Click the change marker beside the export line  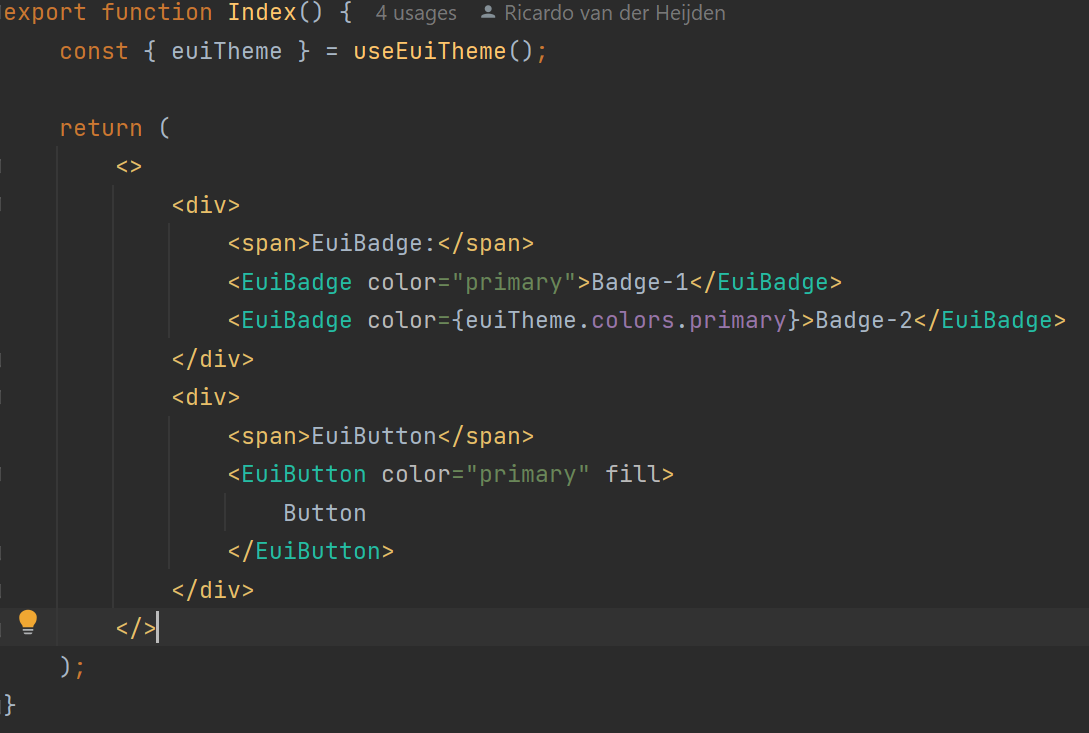coord(4,13)
